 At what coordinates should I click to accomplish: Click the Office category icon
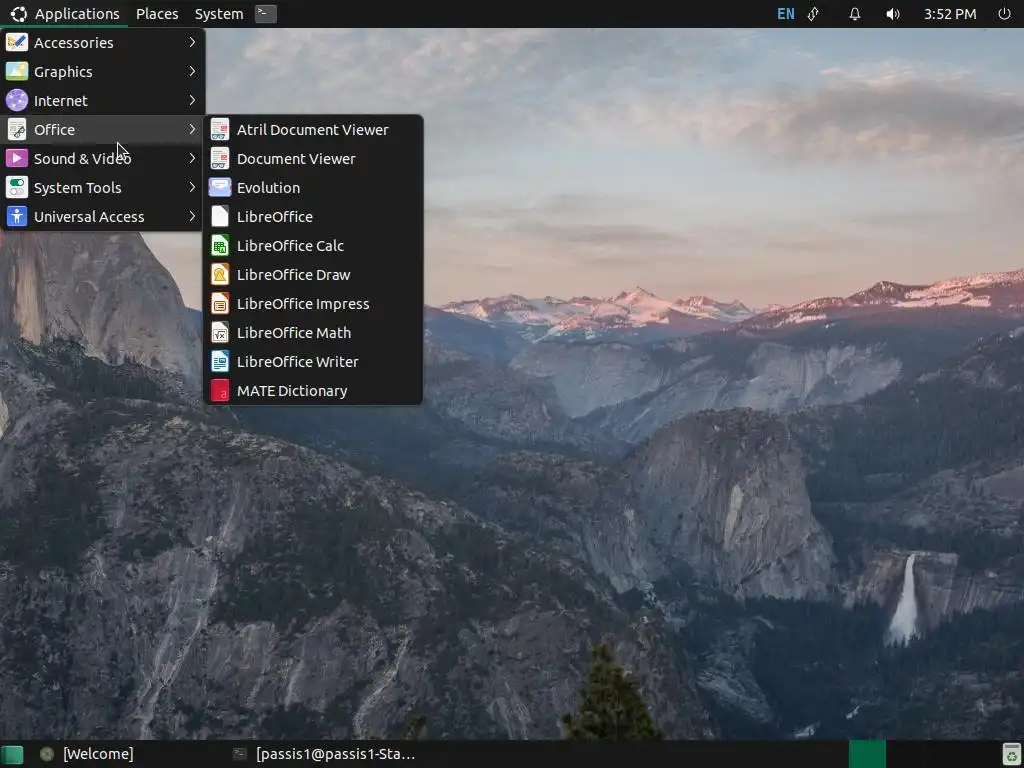tap(16, 129)
